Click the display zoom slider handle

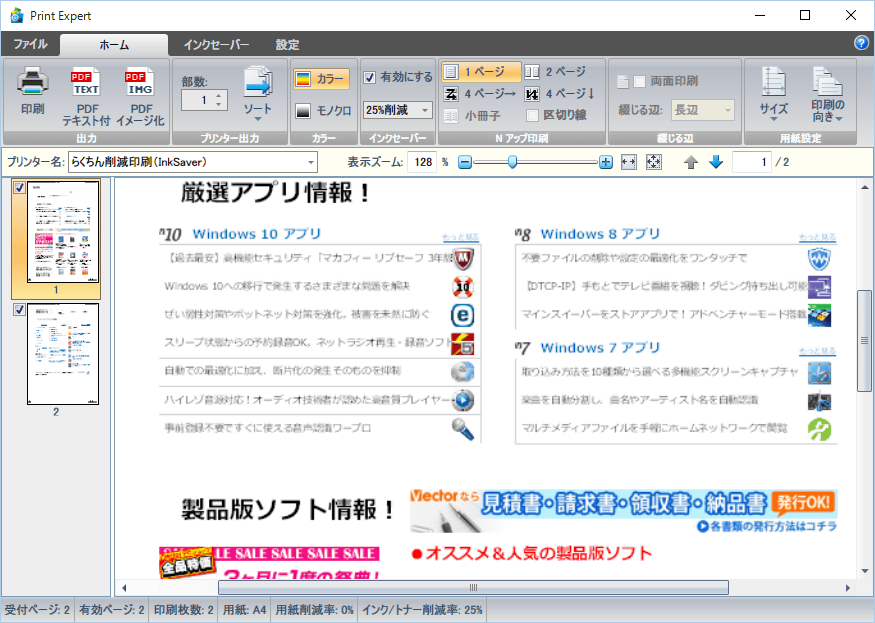pos(512,162)
